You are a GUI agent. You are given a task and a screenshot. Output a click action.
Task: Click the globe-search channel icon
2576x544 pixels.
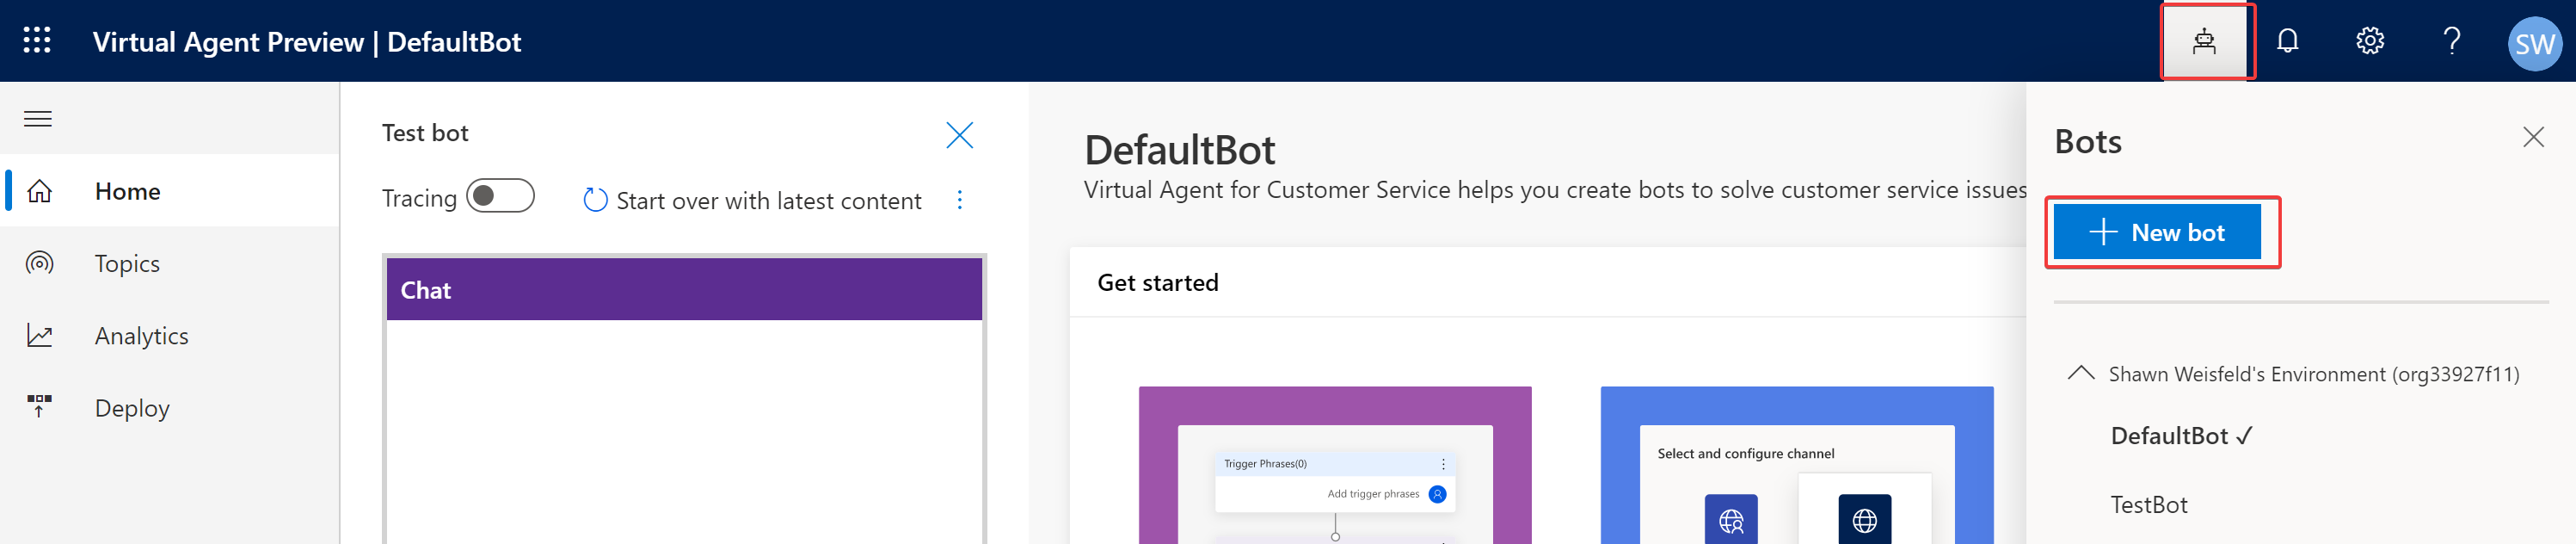(x=1731, y=519)
